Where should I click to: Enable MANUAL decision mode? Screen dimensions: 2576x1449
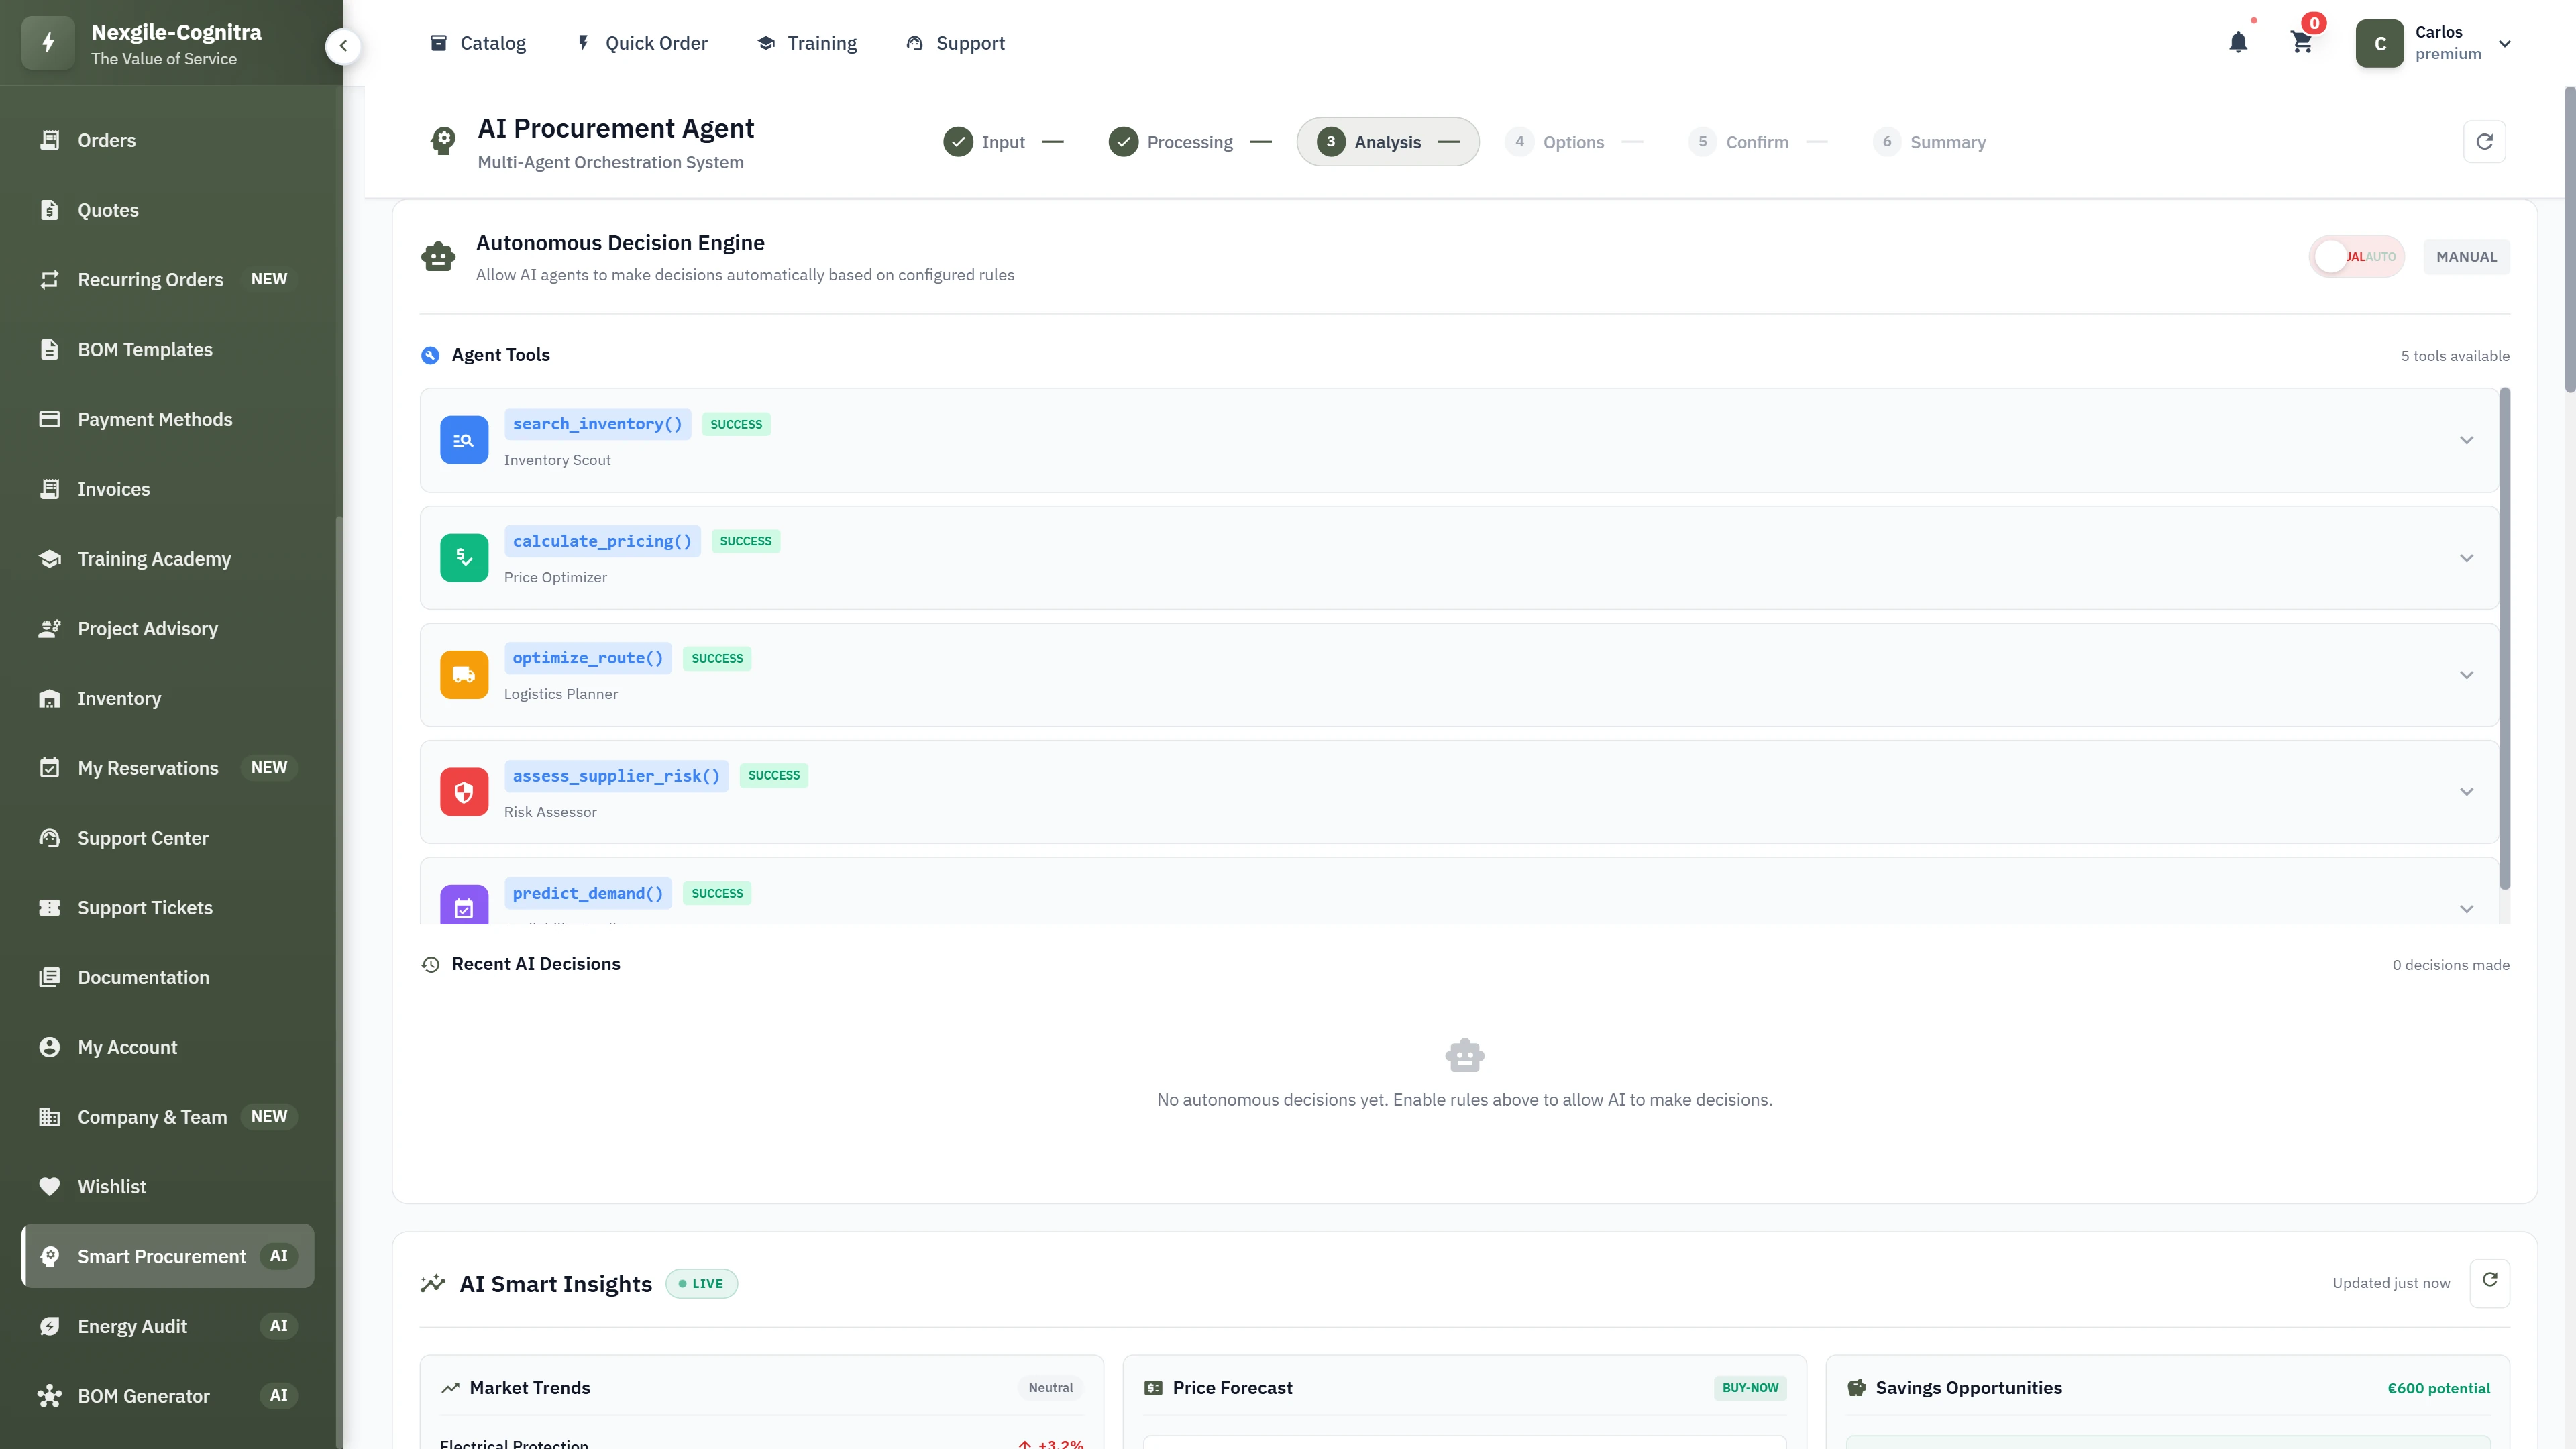point(2466,256)
